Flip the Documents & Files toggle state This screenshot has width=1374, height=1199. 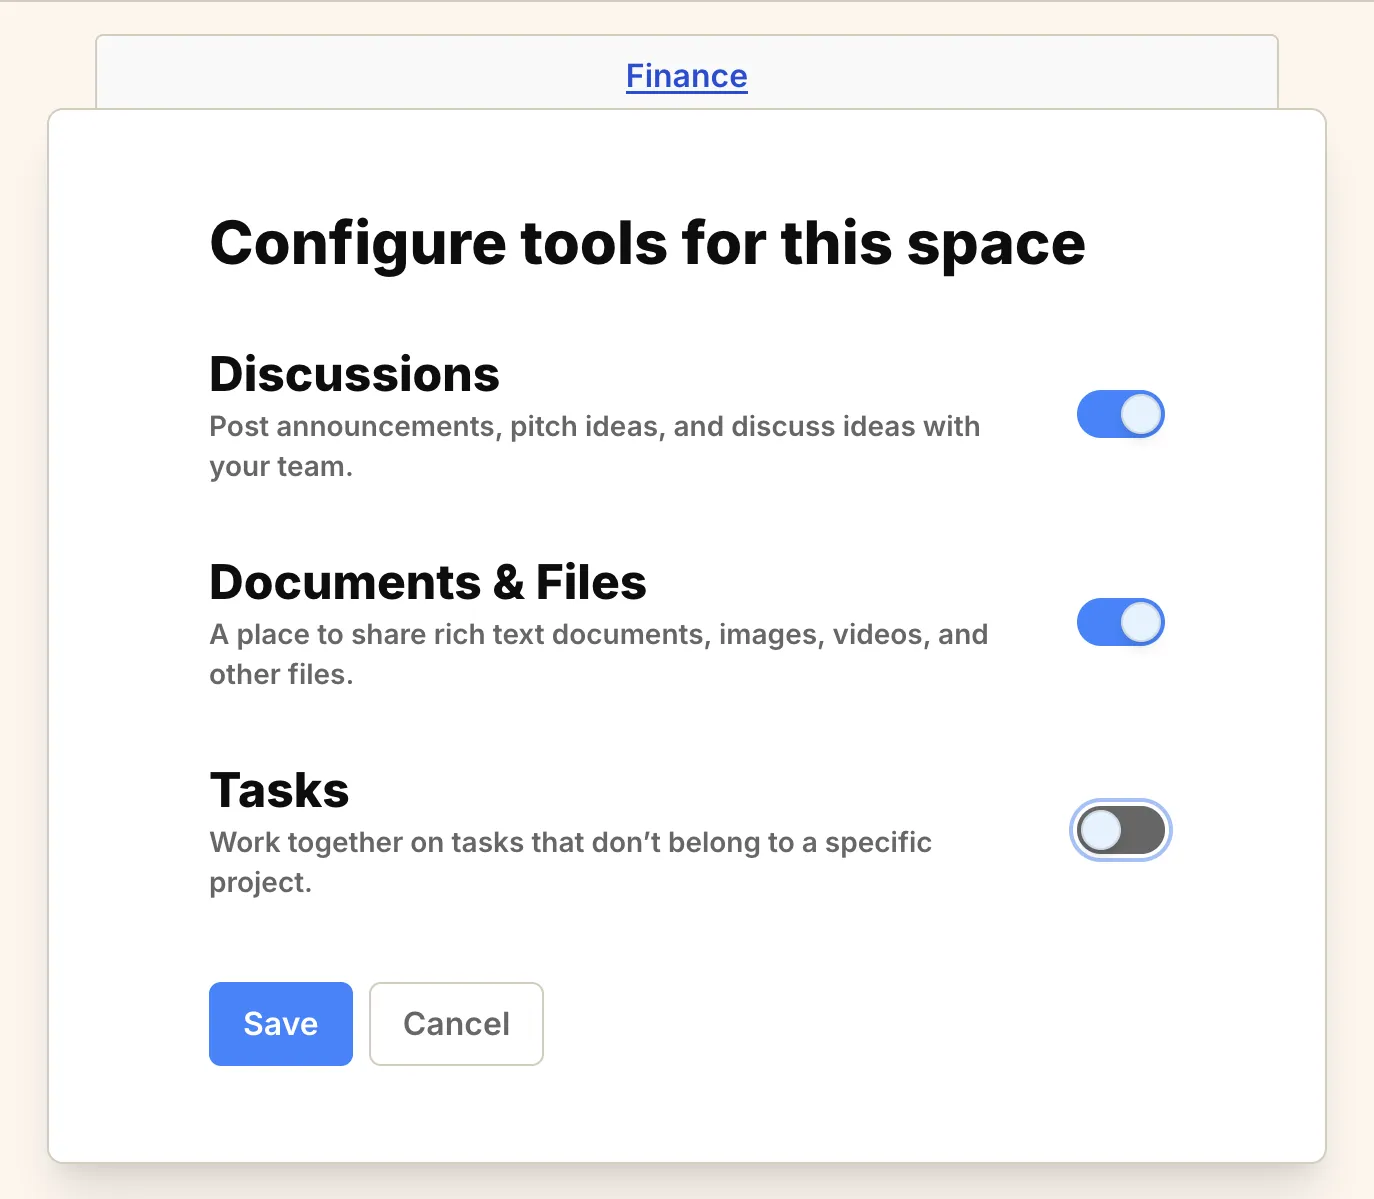click(x=1120, y=622)
